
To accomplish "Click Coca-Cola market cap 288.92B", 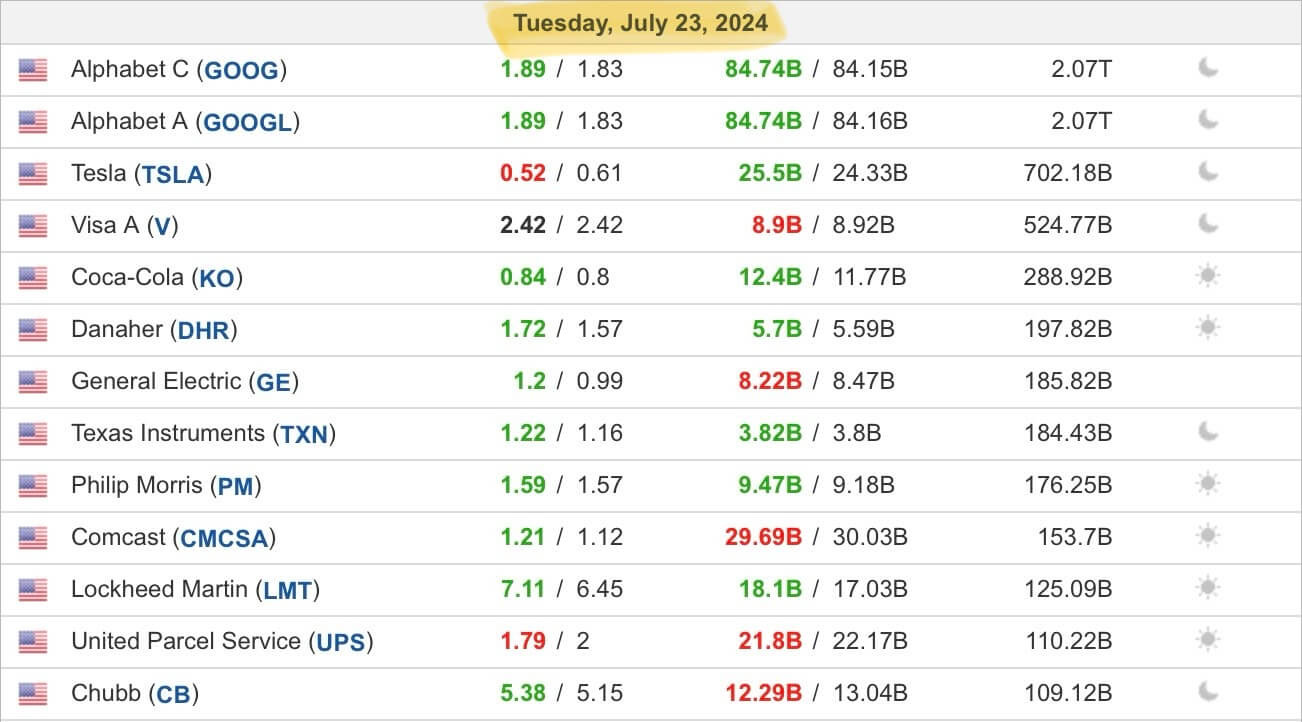I will tap(1067, 277).
